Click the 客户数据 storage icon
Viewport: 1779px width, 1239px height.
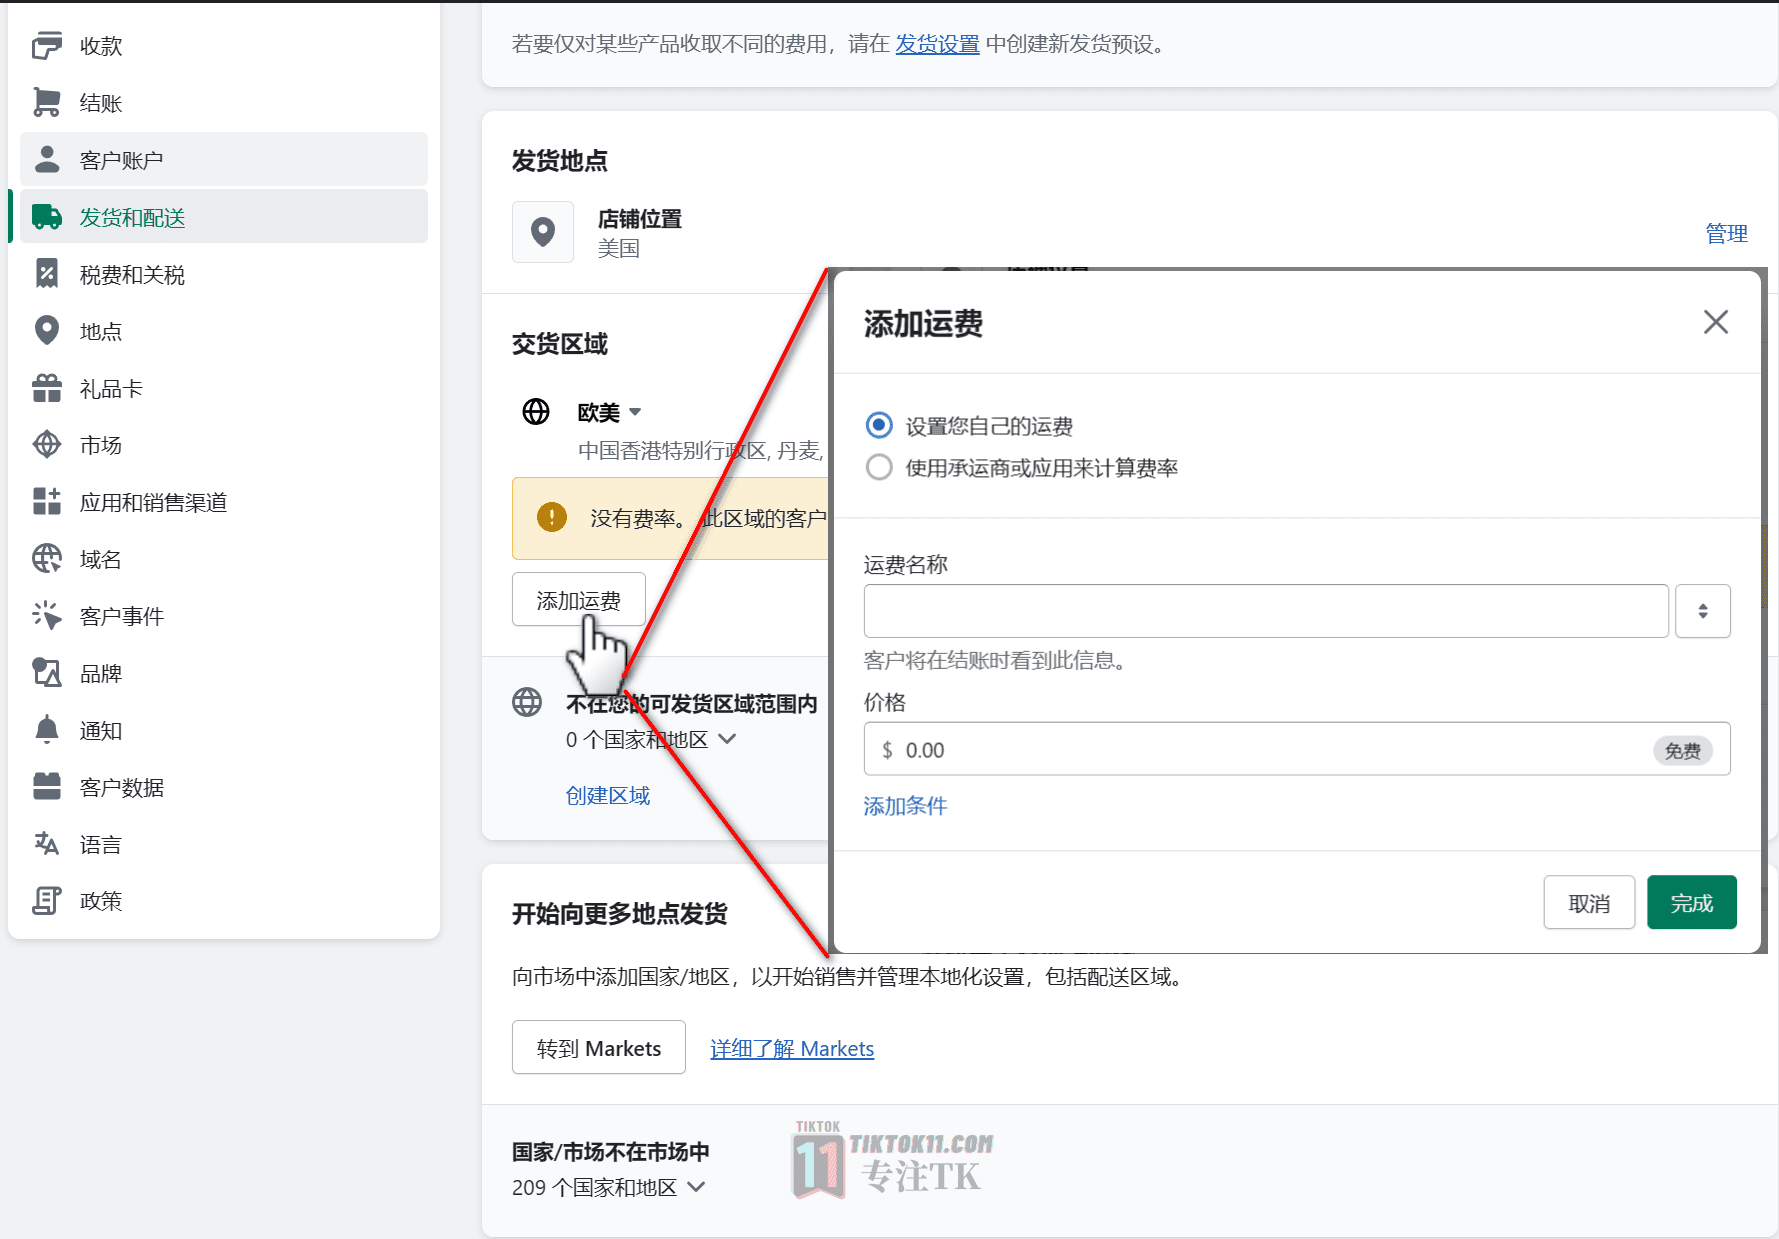coord(47,787)
